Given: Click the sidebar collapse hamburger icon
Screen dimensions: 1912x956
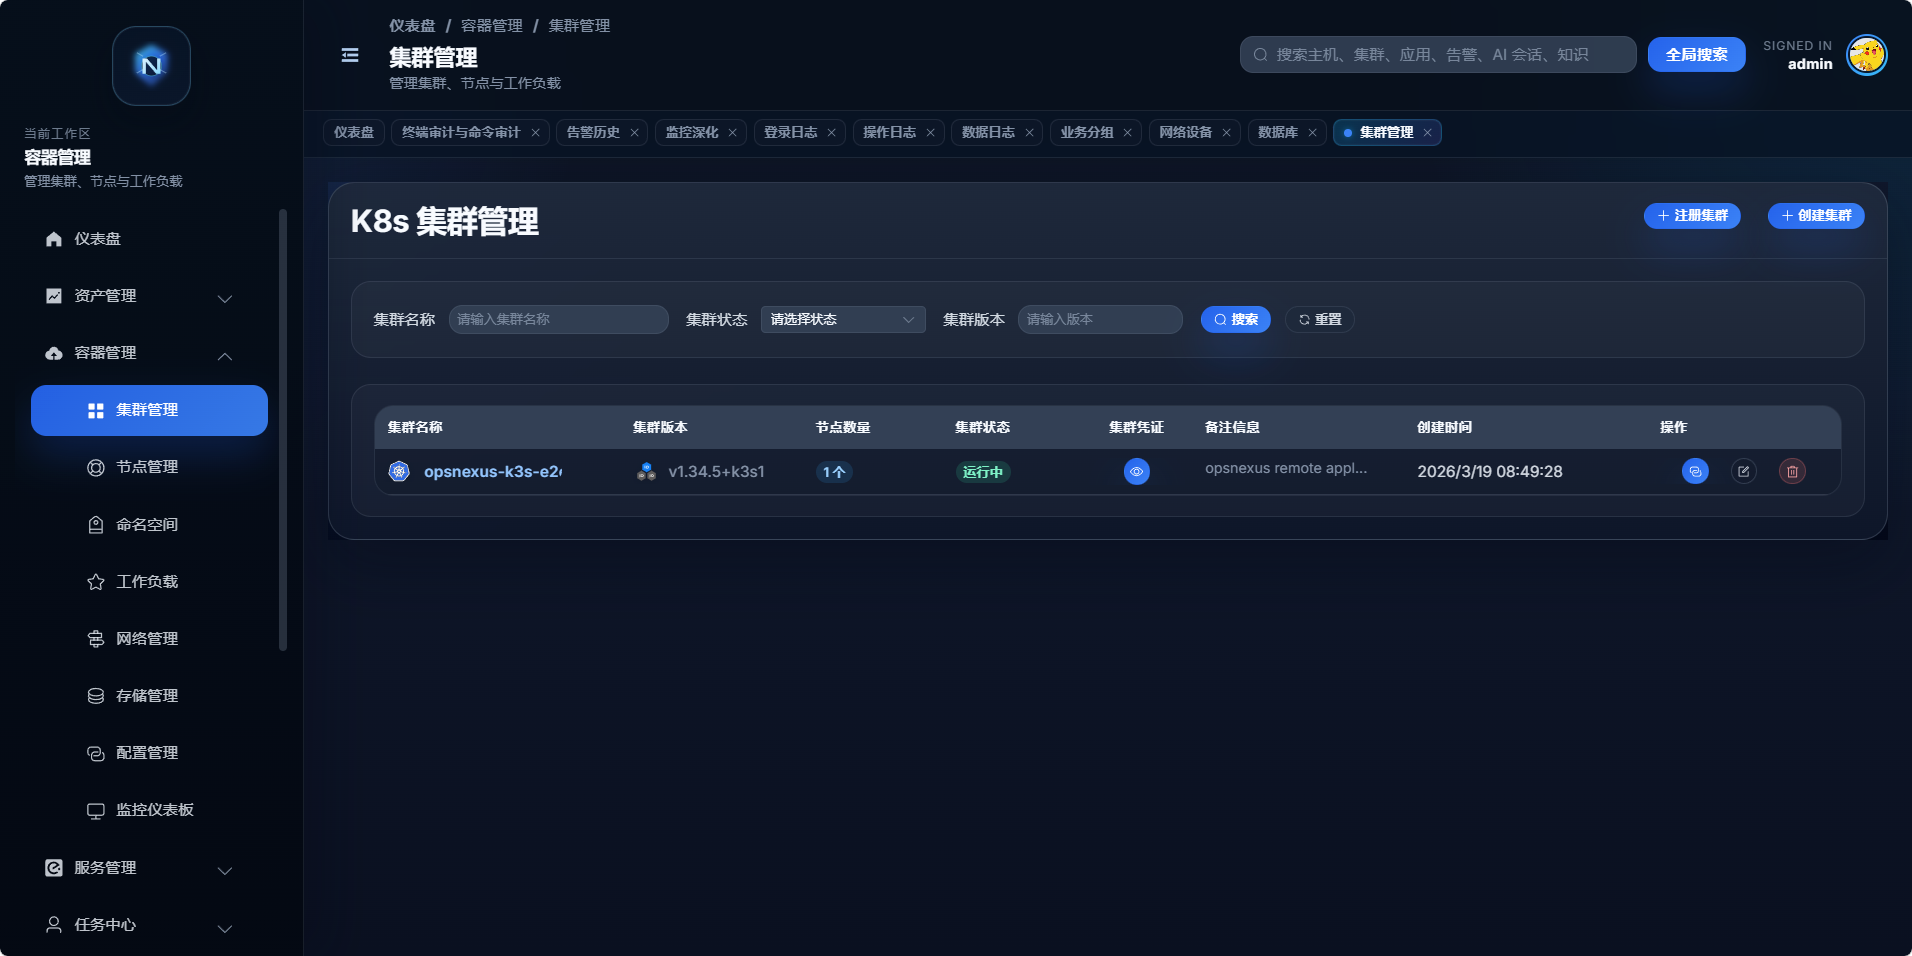Looking at the screenshot, I should [348, 55].
